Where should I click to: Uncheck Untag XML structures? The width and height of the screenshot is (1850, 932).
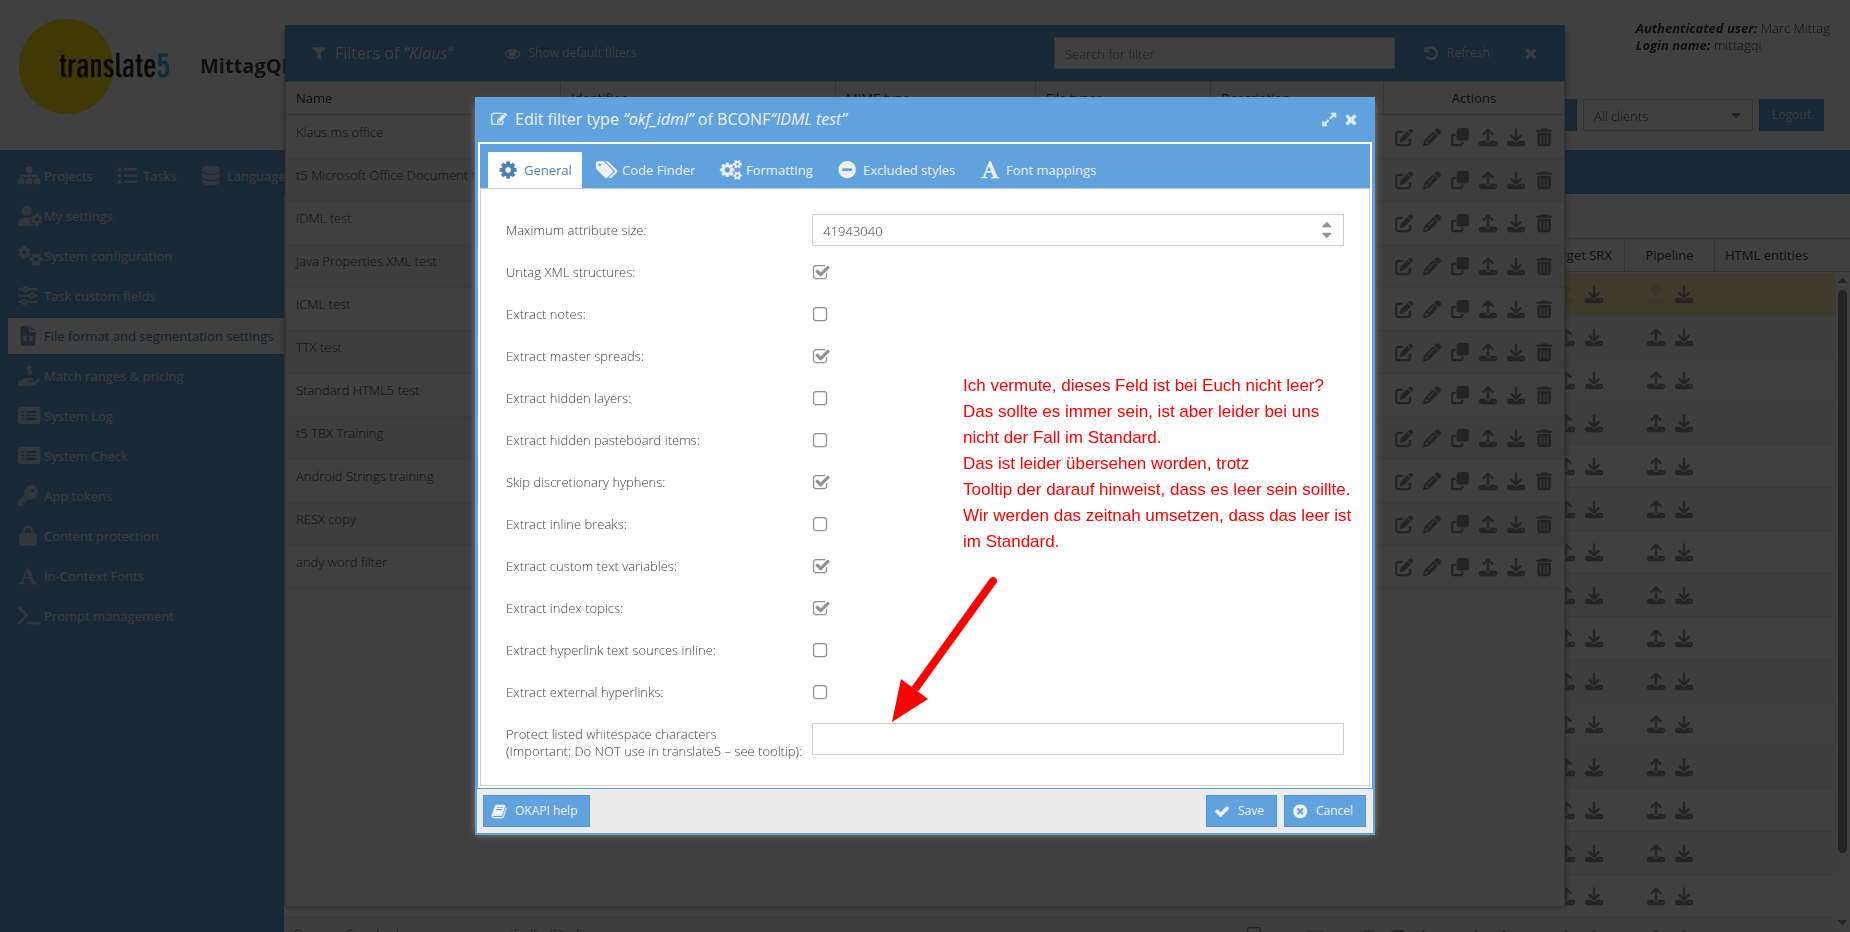coord(820,272)
